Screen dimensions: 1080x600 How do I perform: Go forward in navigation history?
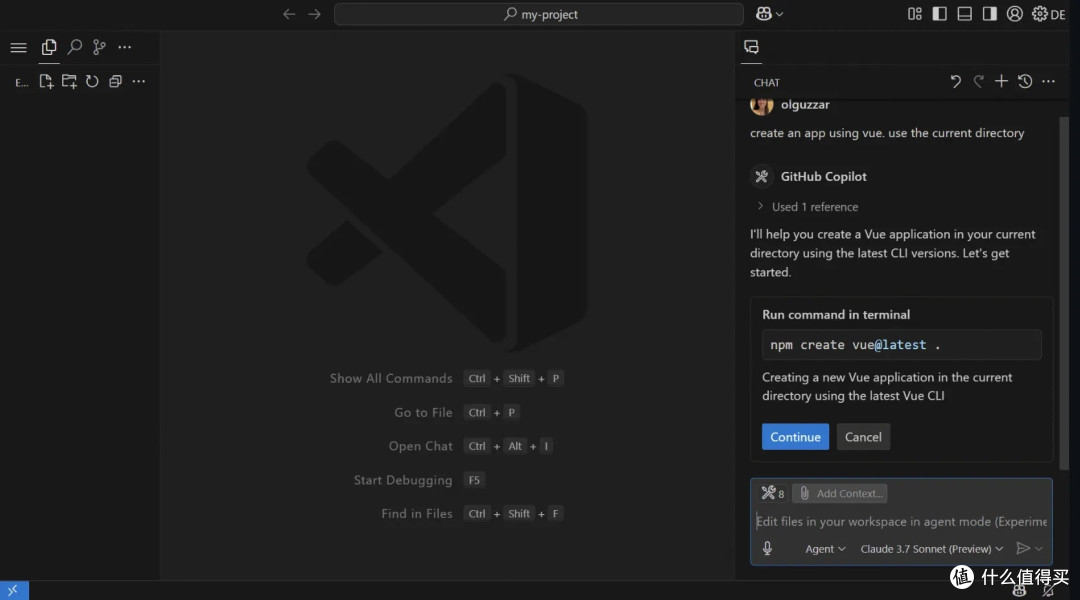(314, 14)
